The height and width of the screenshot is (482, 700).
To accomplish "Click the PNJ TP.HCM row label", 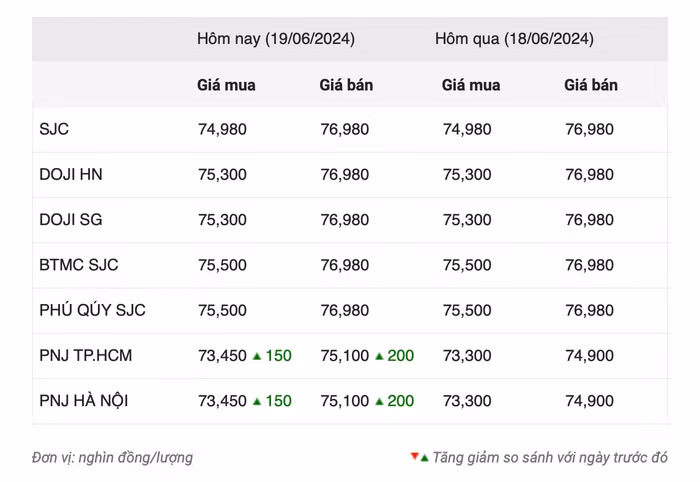I will [x=86, y=355].
